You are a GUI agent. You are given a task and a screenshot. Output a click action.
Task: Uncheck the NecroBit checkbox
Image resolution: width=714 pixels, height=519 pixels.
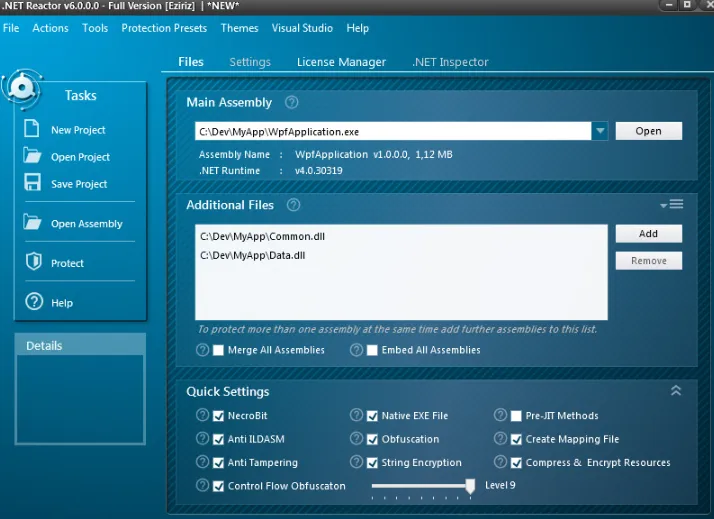[218, 416]
